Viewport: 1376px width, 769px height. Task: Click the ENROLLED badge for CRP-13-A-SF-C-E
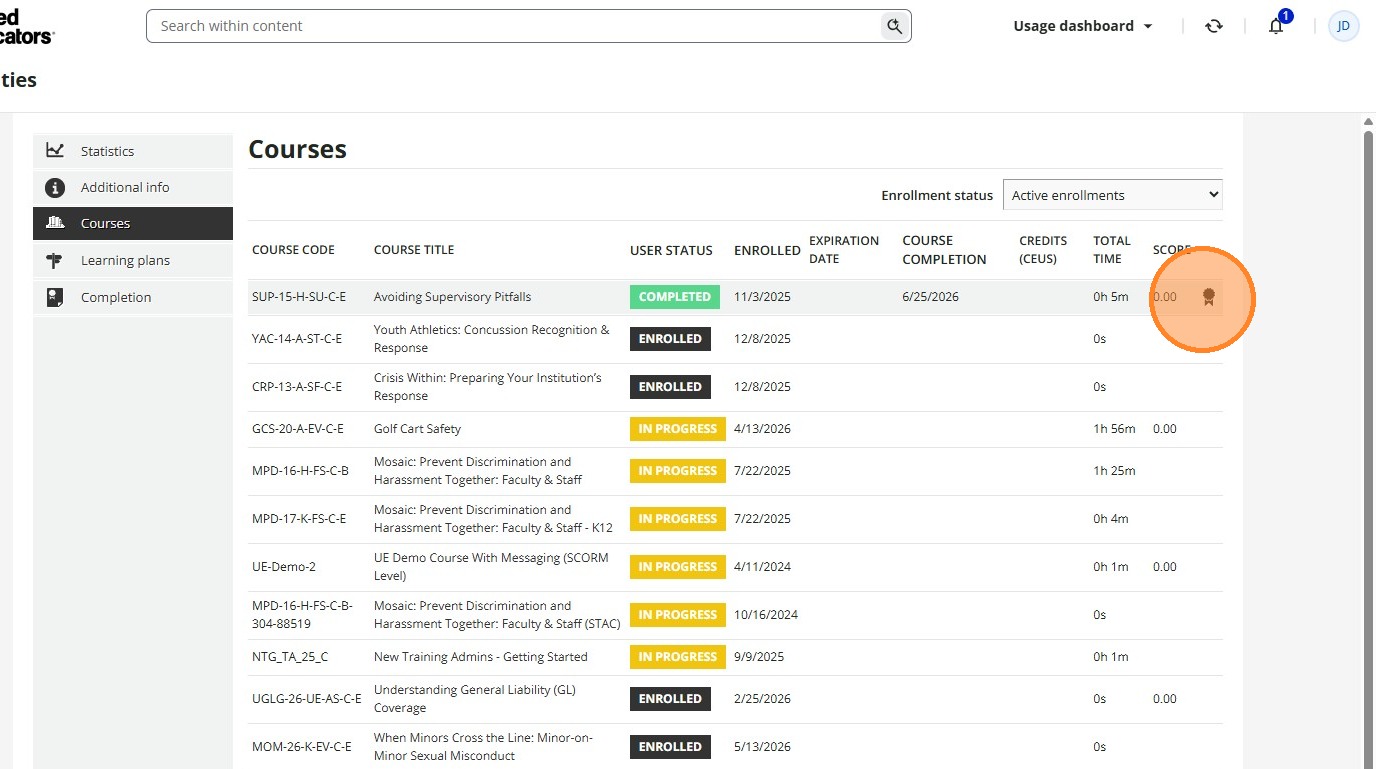(670, 387)
